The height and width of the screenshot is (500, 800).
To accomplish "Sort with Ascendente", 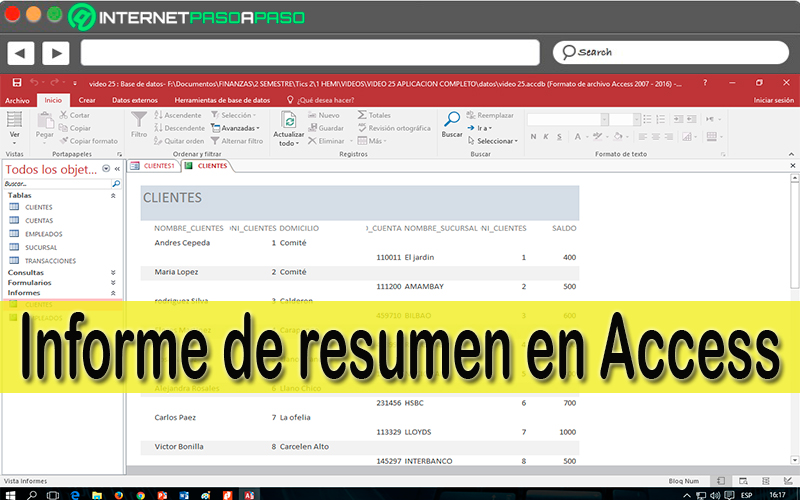I will [x=178, y=115].
